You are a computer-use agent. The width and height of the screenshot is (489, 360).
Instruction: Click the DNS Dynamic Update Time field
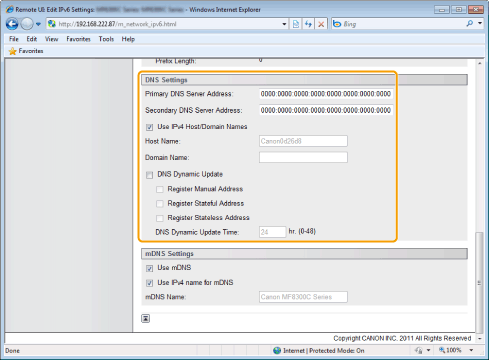[272, 232]
